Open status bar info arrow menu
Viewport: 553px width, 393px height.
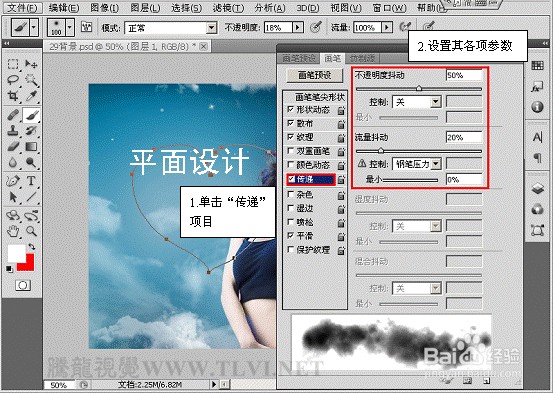point(214,384)
